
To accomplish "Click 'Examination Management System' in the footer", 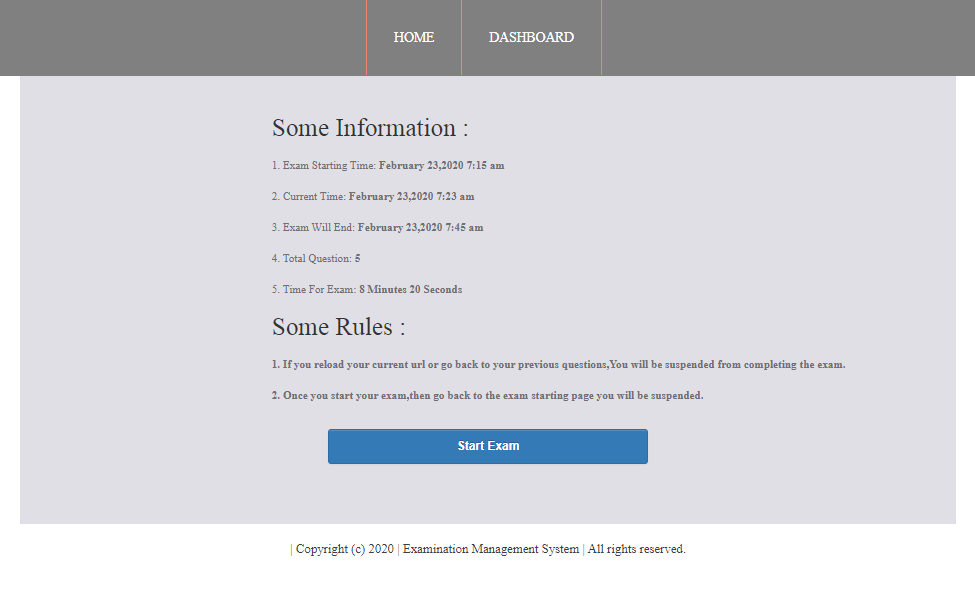I will coord(490,549).
